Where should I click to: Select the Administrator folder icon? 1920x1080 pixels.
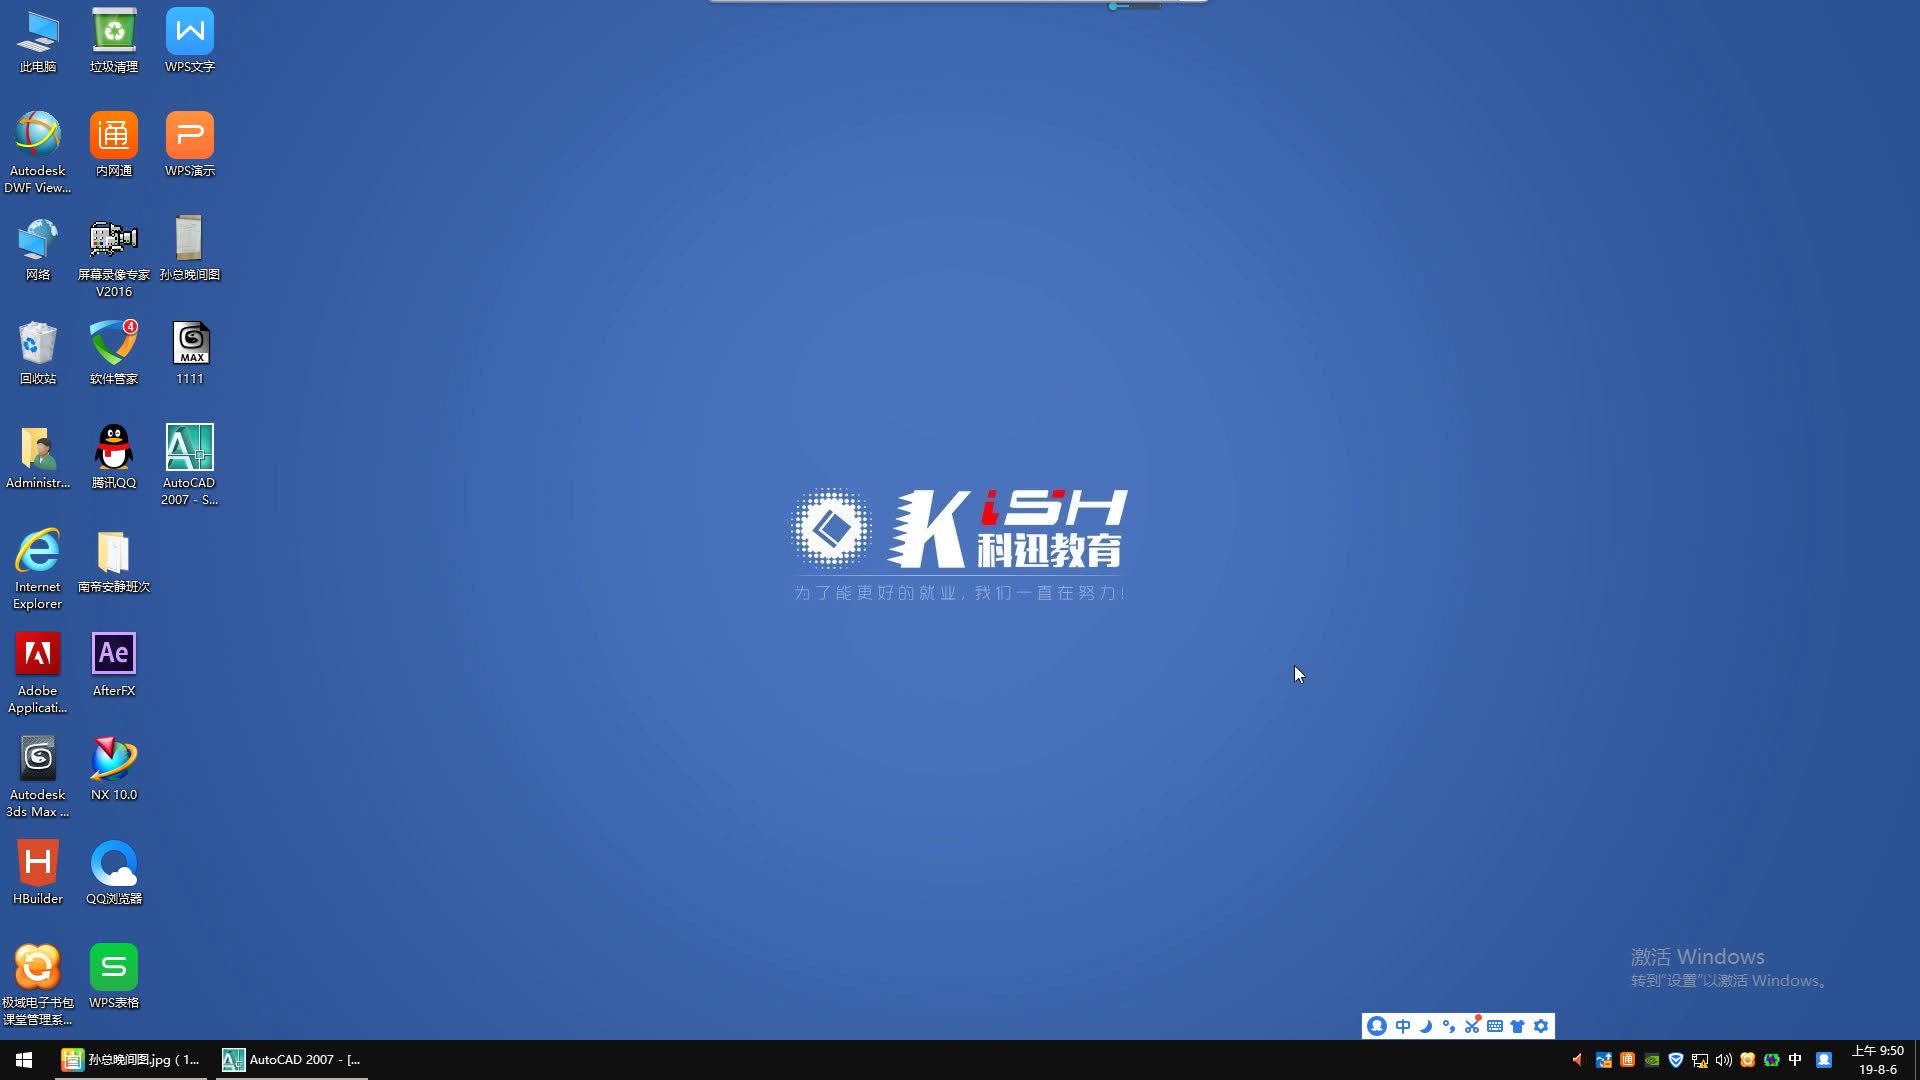coord(38,457)
